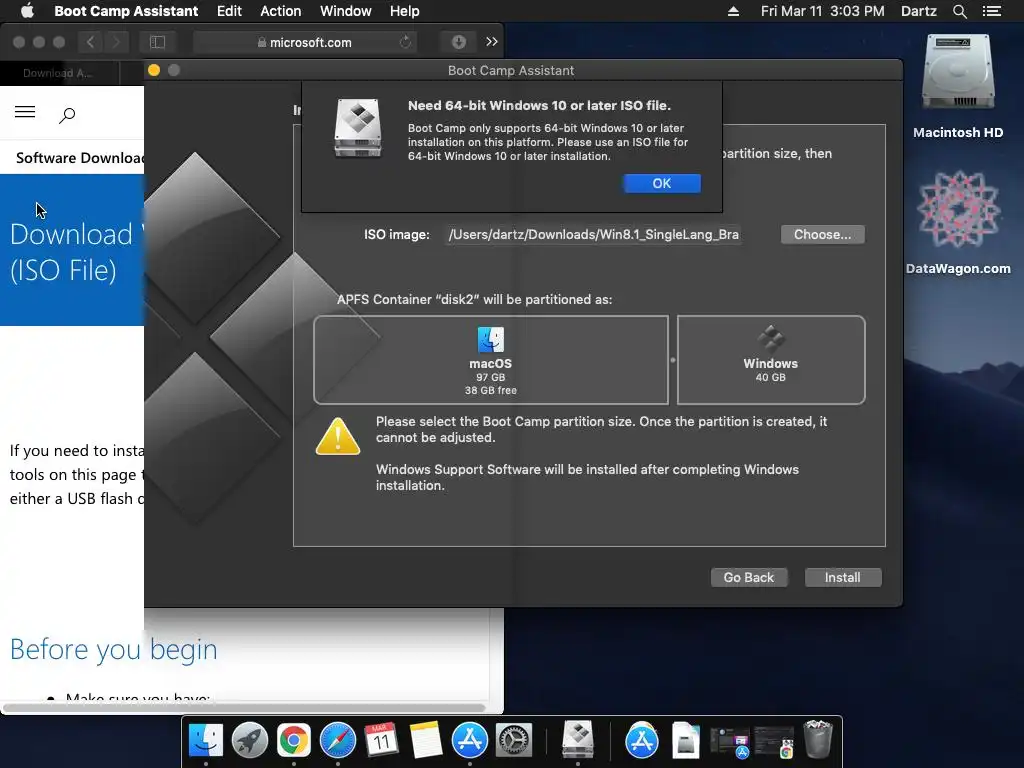
Task: Click OK in the ISO alert
Action: pos(662,184)
